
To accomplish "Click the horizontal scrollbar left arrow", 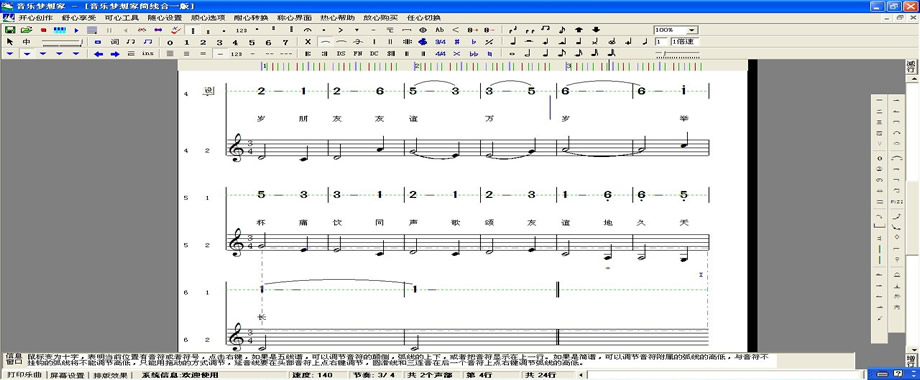I will tap(581, 375).
